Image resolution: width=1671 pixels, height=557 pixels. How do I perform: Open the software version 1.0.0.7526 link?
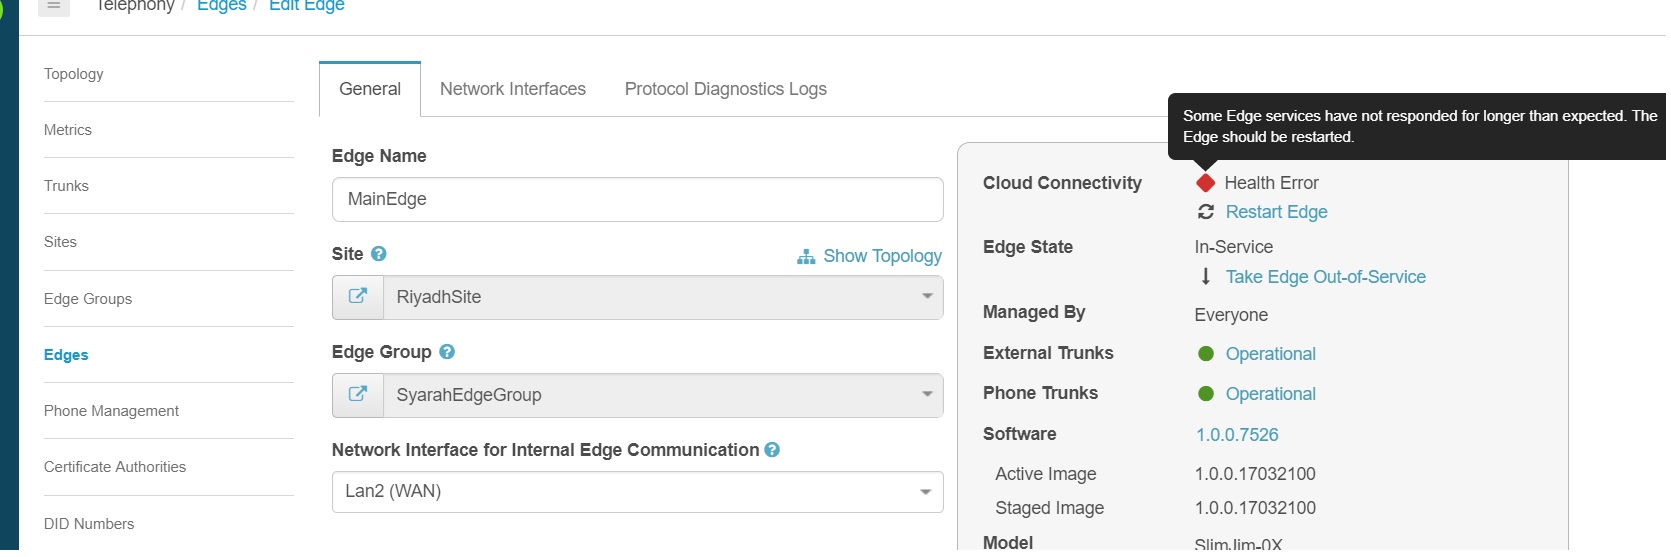[x=1237, y=435]
